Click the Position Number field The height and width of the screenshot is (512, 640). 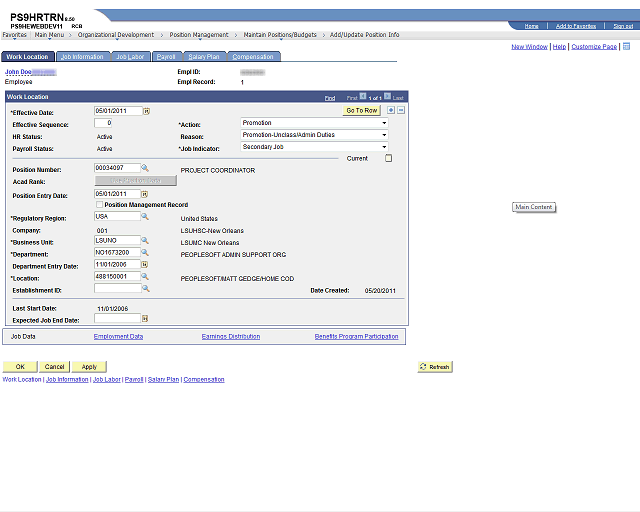(117, 168)
